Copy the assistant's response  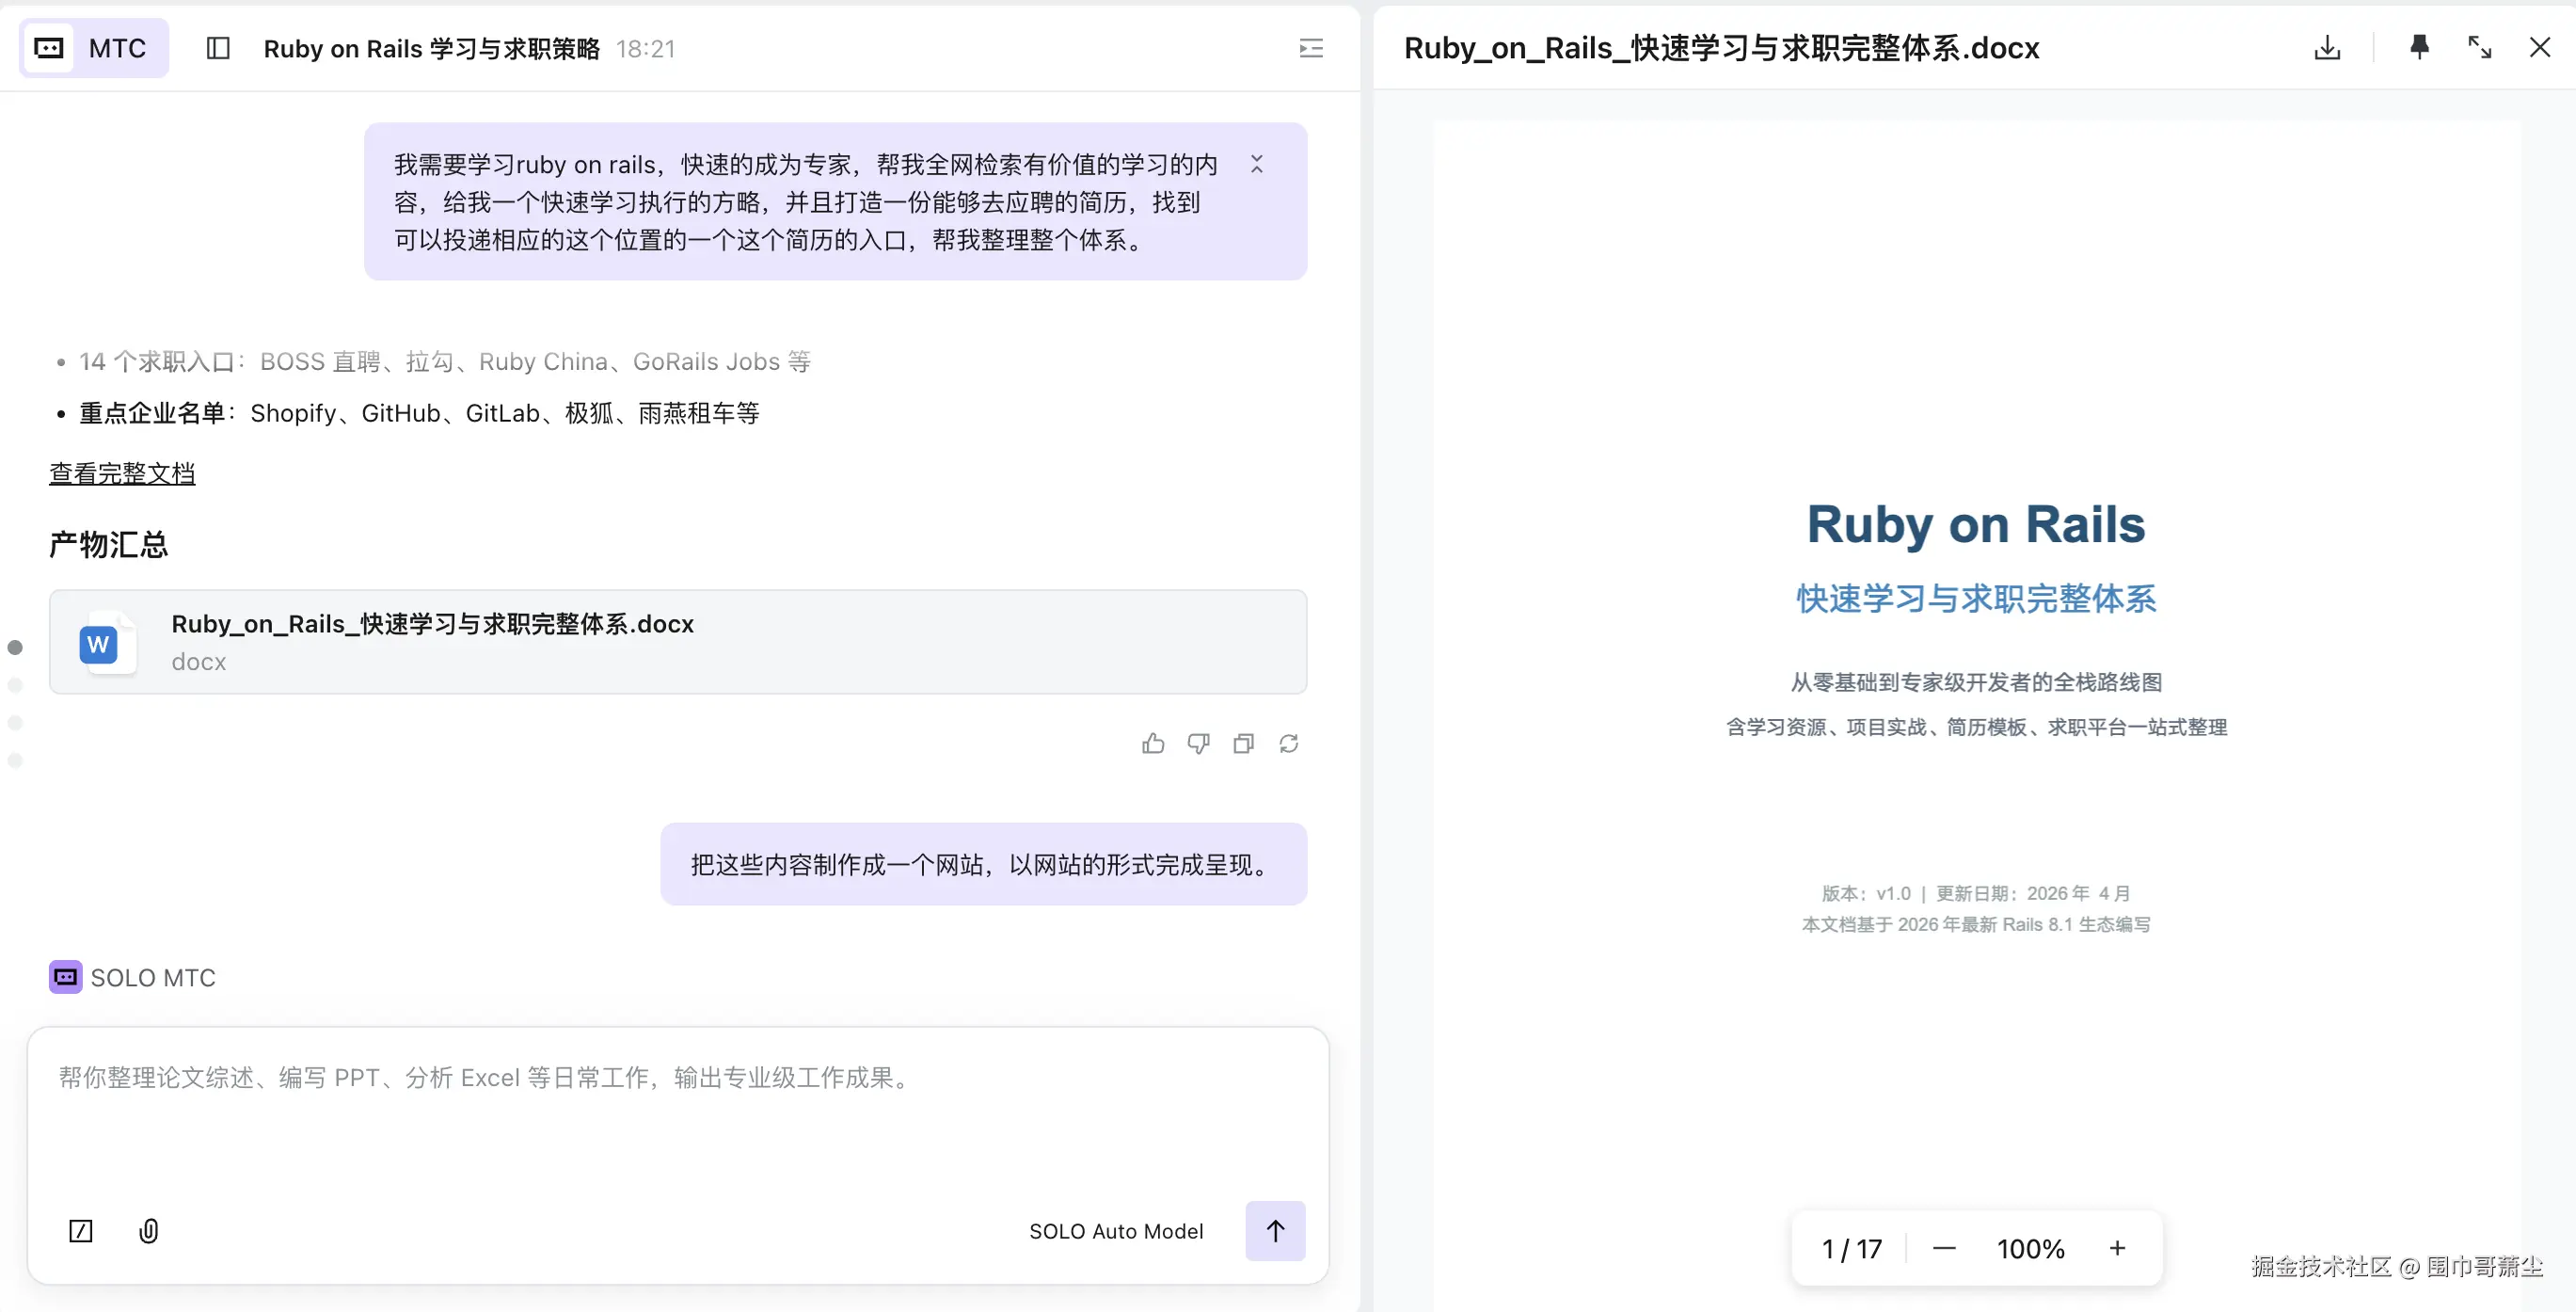[1243, 743]
